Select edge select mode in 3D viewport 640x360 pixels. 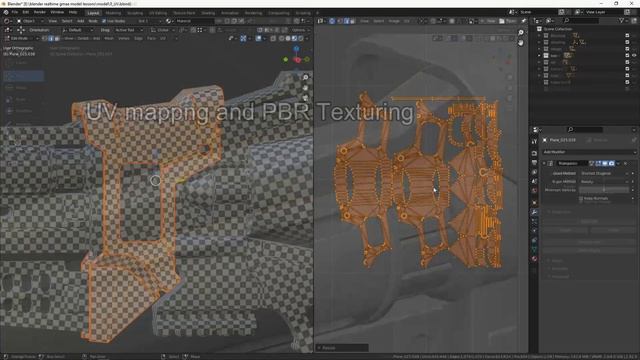coord(51,38)
